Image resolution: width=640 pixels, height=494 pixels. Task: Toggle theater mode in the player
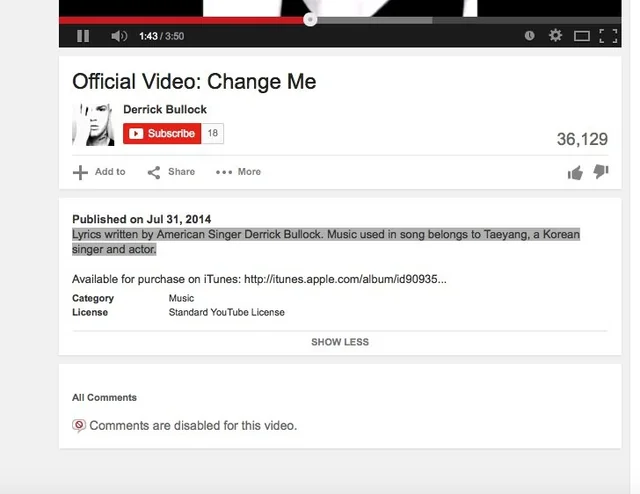pos(582,36)
